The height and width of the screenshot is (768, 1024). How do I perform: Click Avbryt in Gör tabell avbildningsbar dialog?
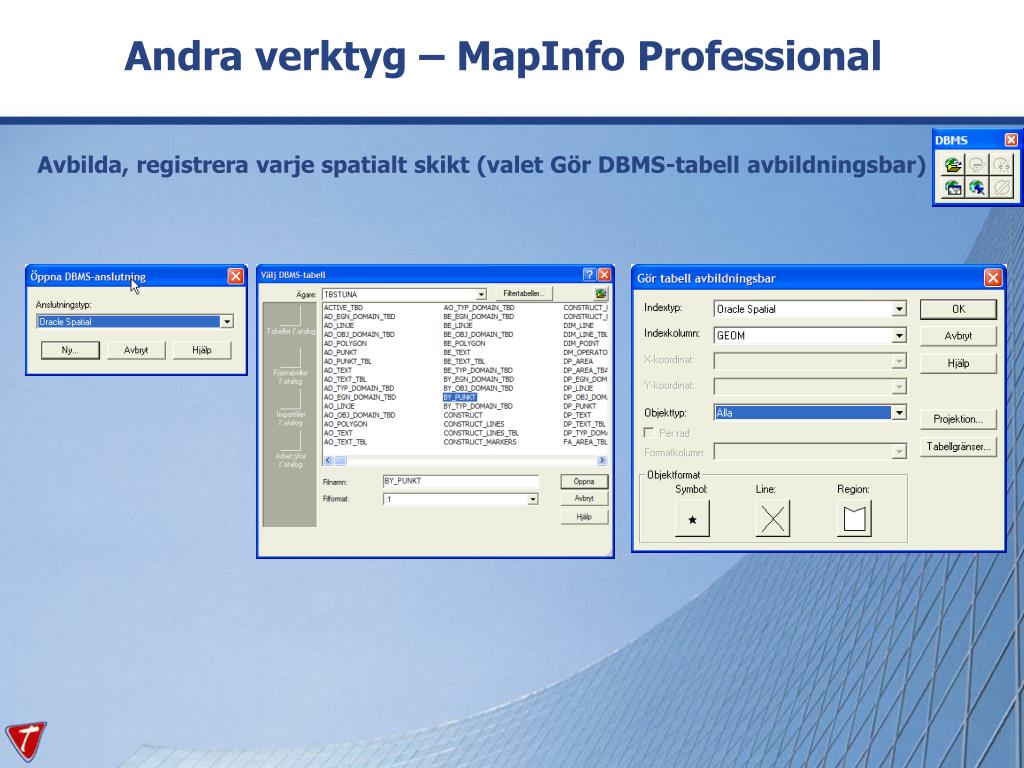pyautogui.click(x=958, y=336)
